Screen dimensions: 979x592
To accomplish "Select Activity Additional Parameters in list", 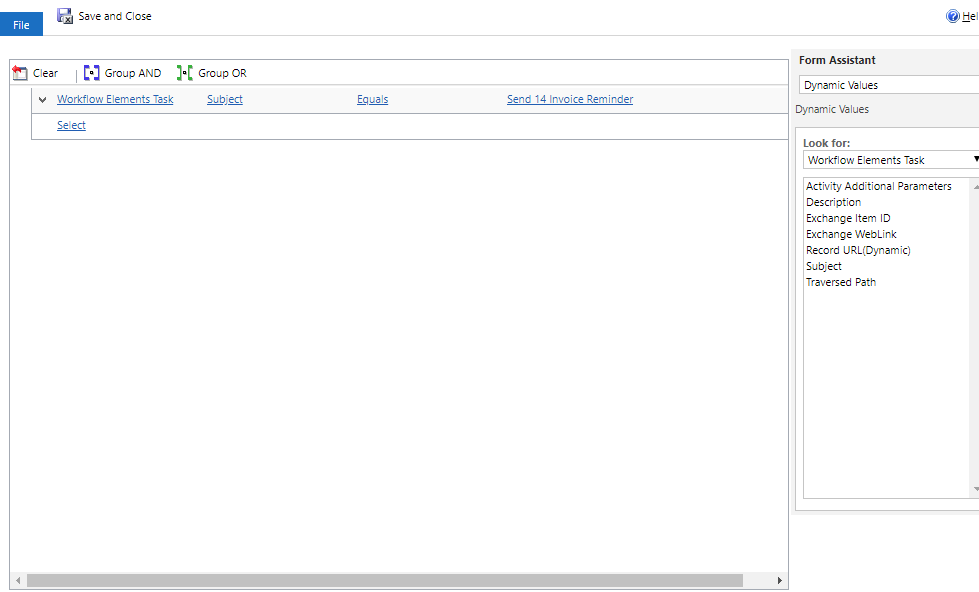I will (878, 186).
